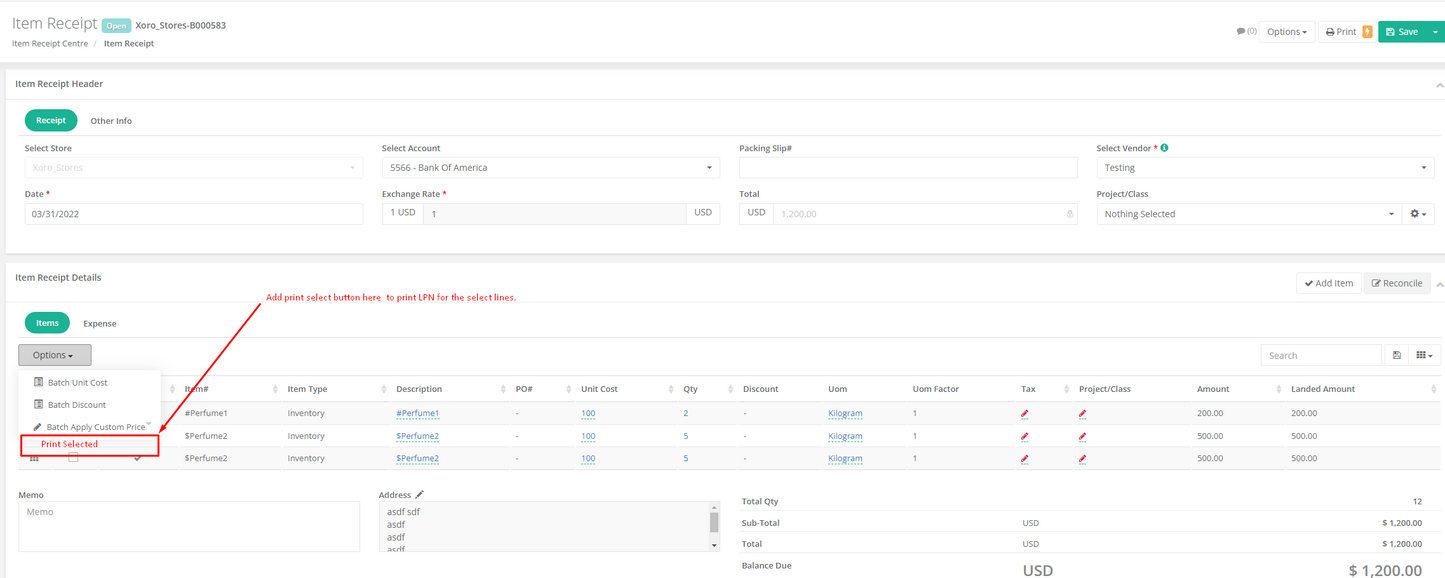Image resolution: width=1445 pixels, height=578 pixels.
Task: Click Address box scrollbar down arrow
Action: coord(714,545)
